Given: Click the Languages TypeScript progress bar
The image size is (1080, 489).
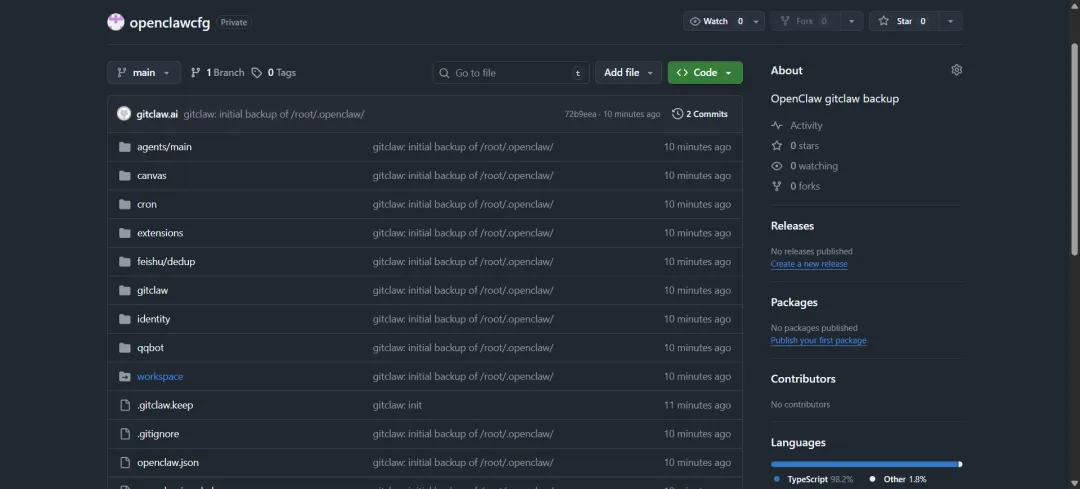Looking at the screenshot, I should coord(864,464).
